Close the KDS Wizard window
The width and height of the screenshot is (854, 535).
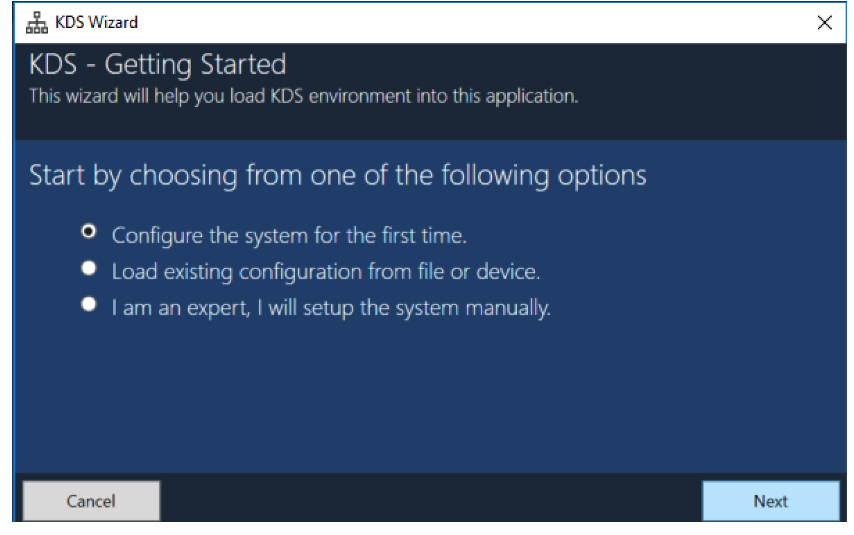click(x=824, y=22)
